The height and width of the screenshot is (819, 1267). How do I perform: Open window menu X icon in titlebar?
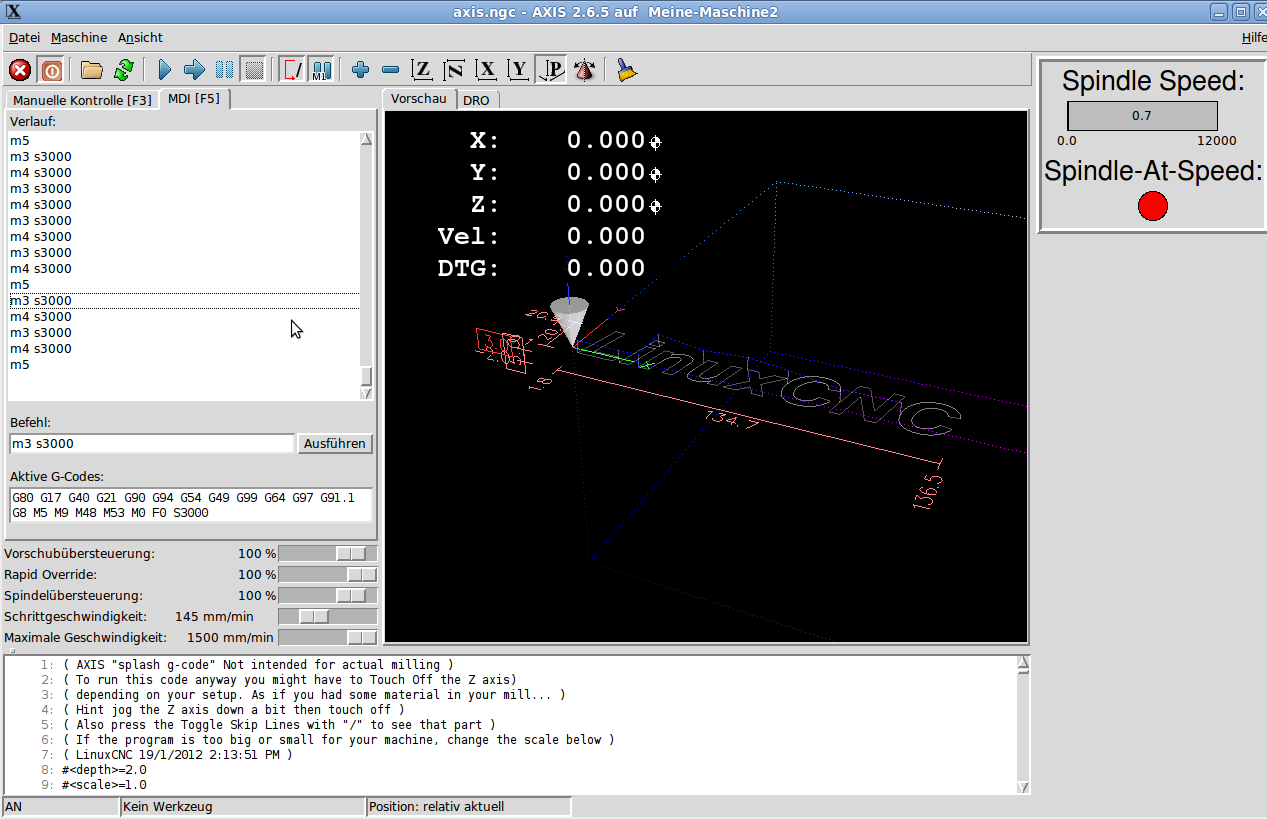[x=12, y=12]
